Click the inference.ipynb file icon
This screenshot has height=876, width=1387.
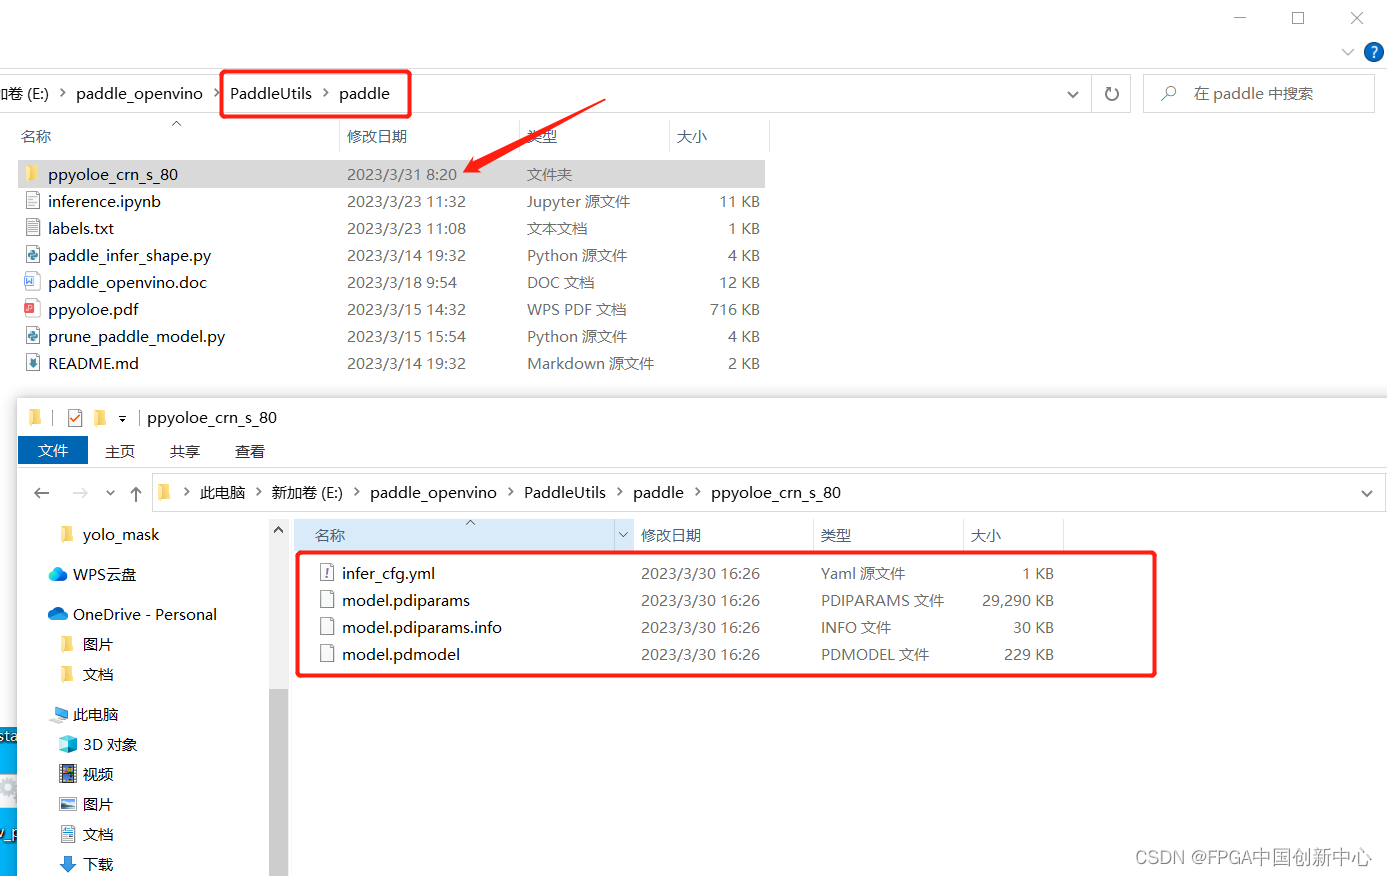coord(32,201)
